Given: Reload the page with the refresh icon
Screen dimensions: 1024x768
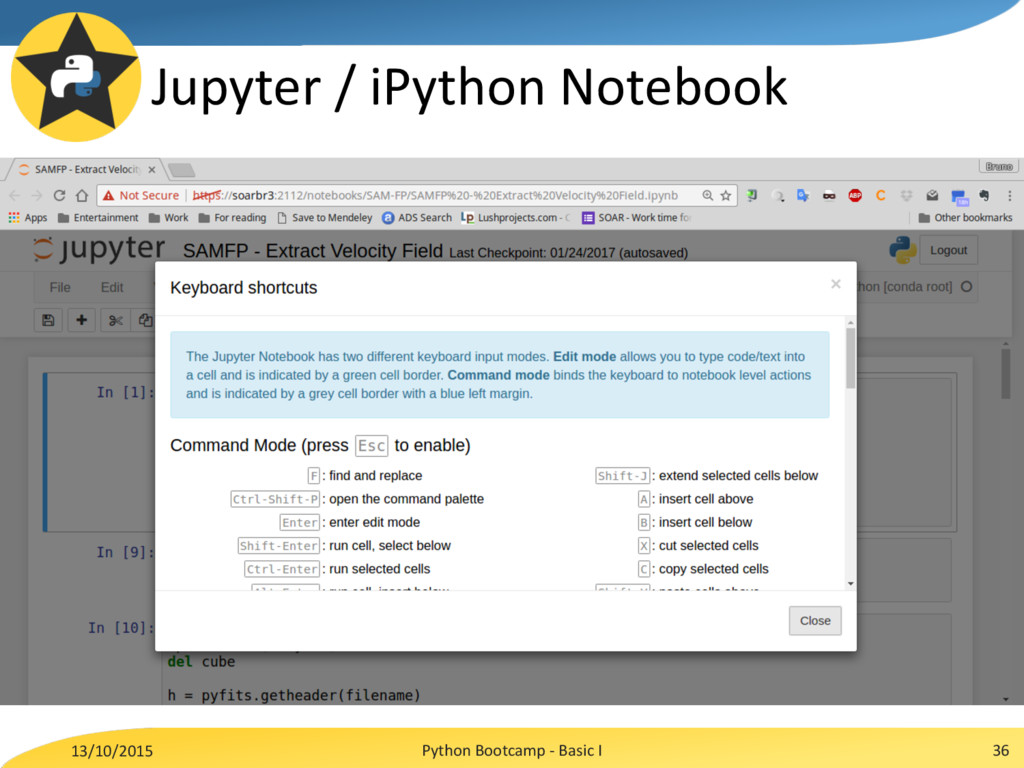Looking at the screenshot, I should click(x=59, y=195).
